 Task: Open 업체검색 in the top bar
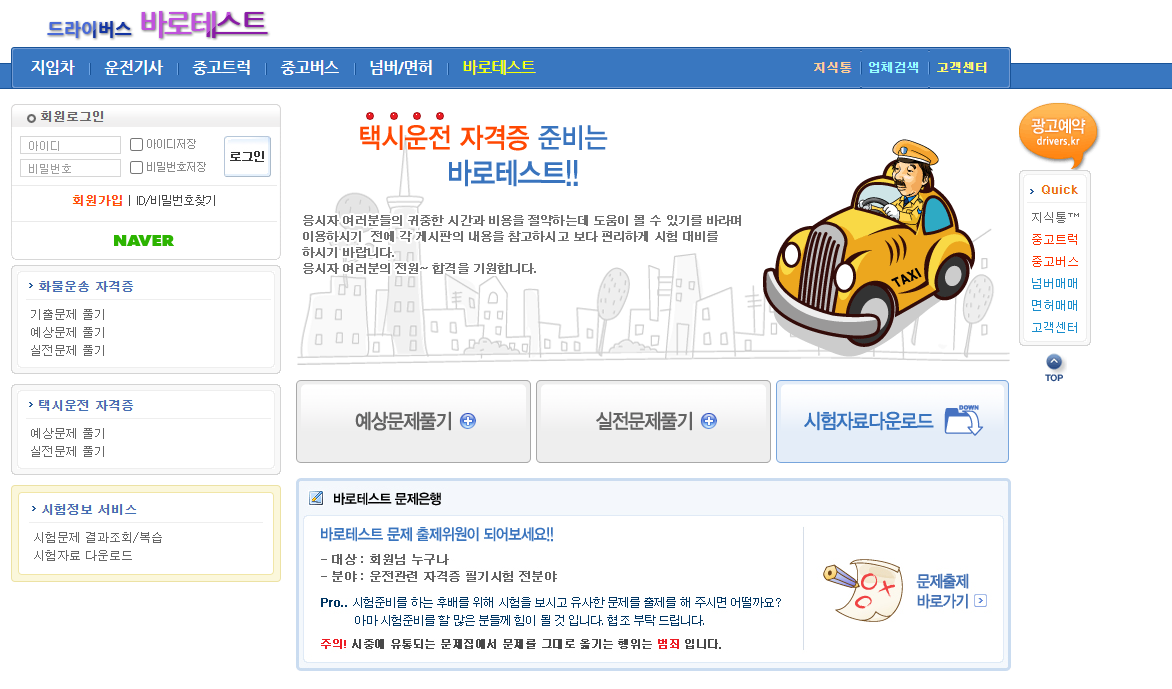(x=893, y=67)
